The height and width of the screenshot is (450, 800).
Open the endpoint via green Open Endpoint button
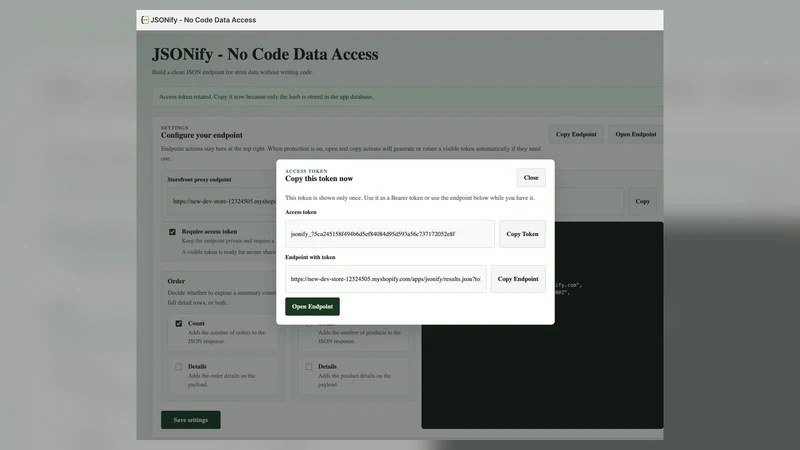click(x=312, y=307)
